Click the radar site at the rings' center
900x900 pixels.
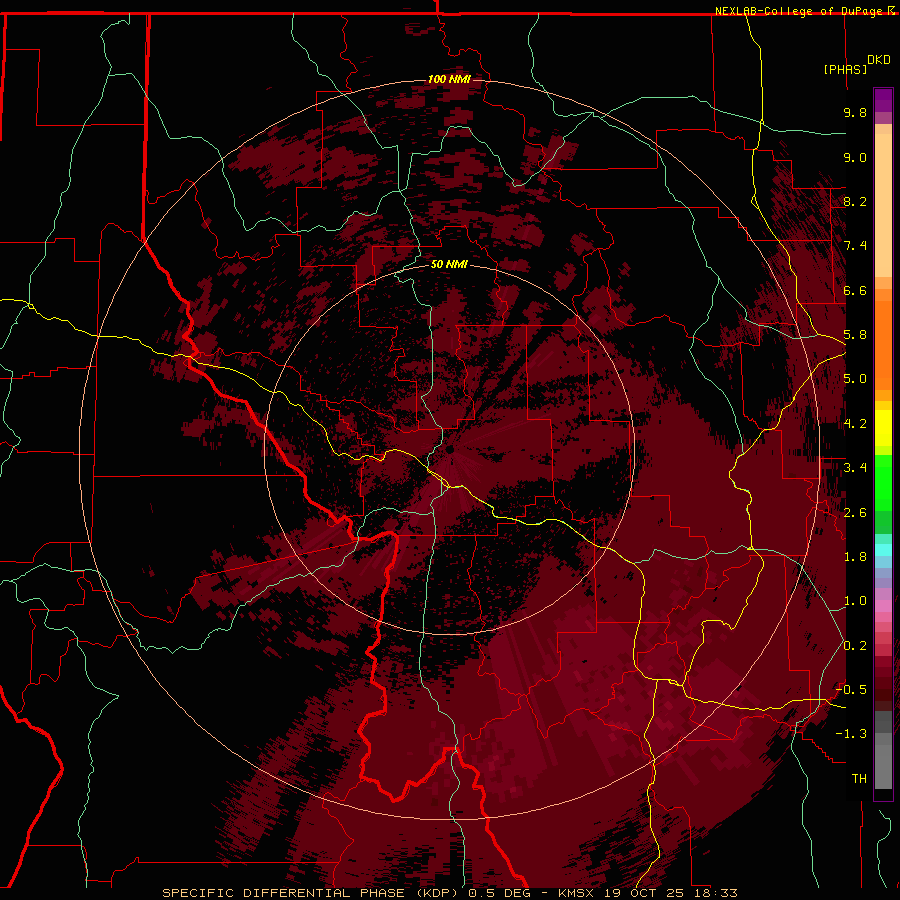point(450,449)
